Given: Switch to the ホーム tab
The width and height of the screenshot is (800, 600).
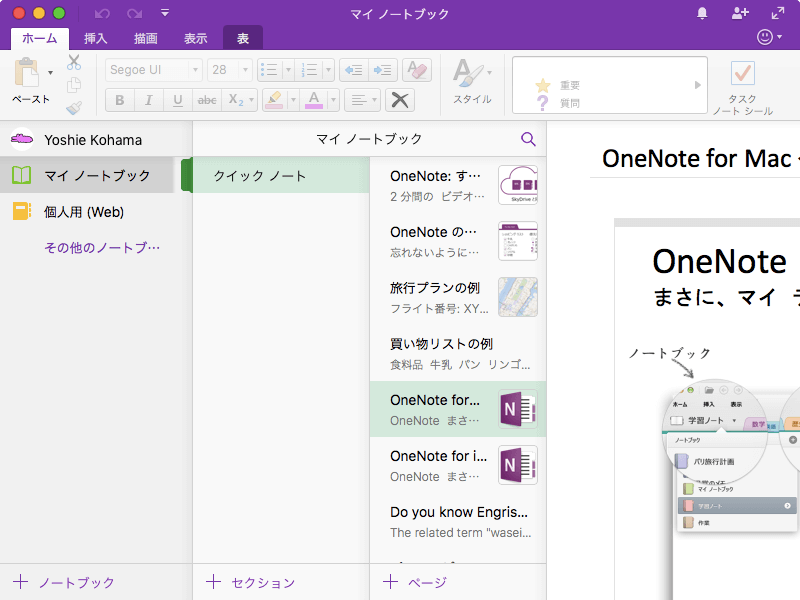Looking at the screenshot, I should click(x=40, y=38).
